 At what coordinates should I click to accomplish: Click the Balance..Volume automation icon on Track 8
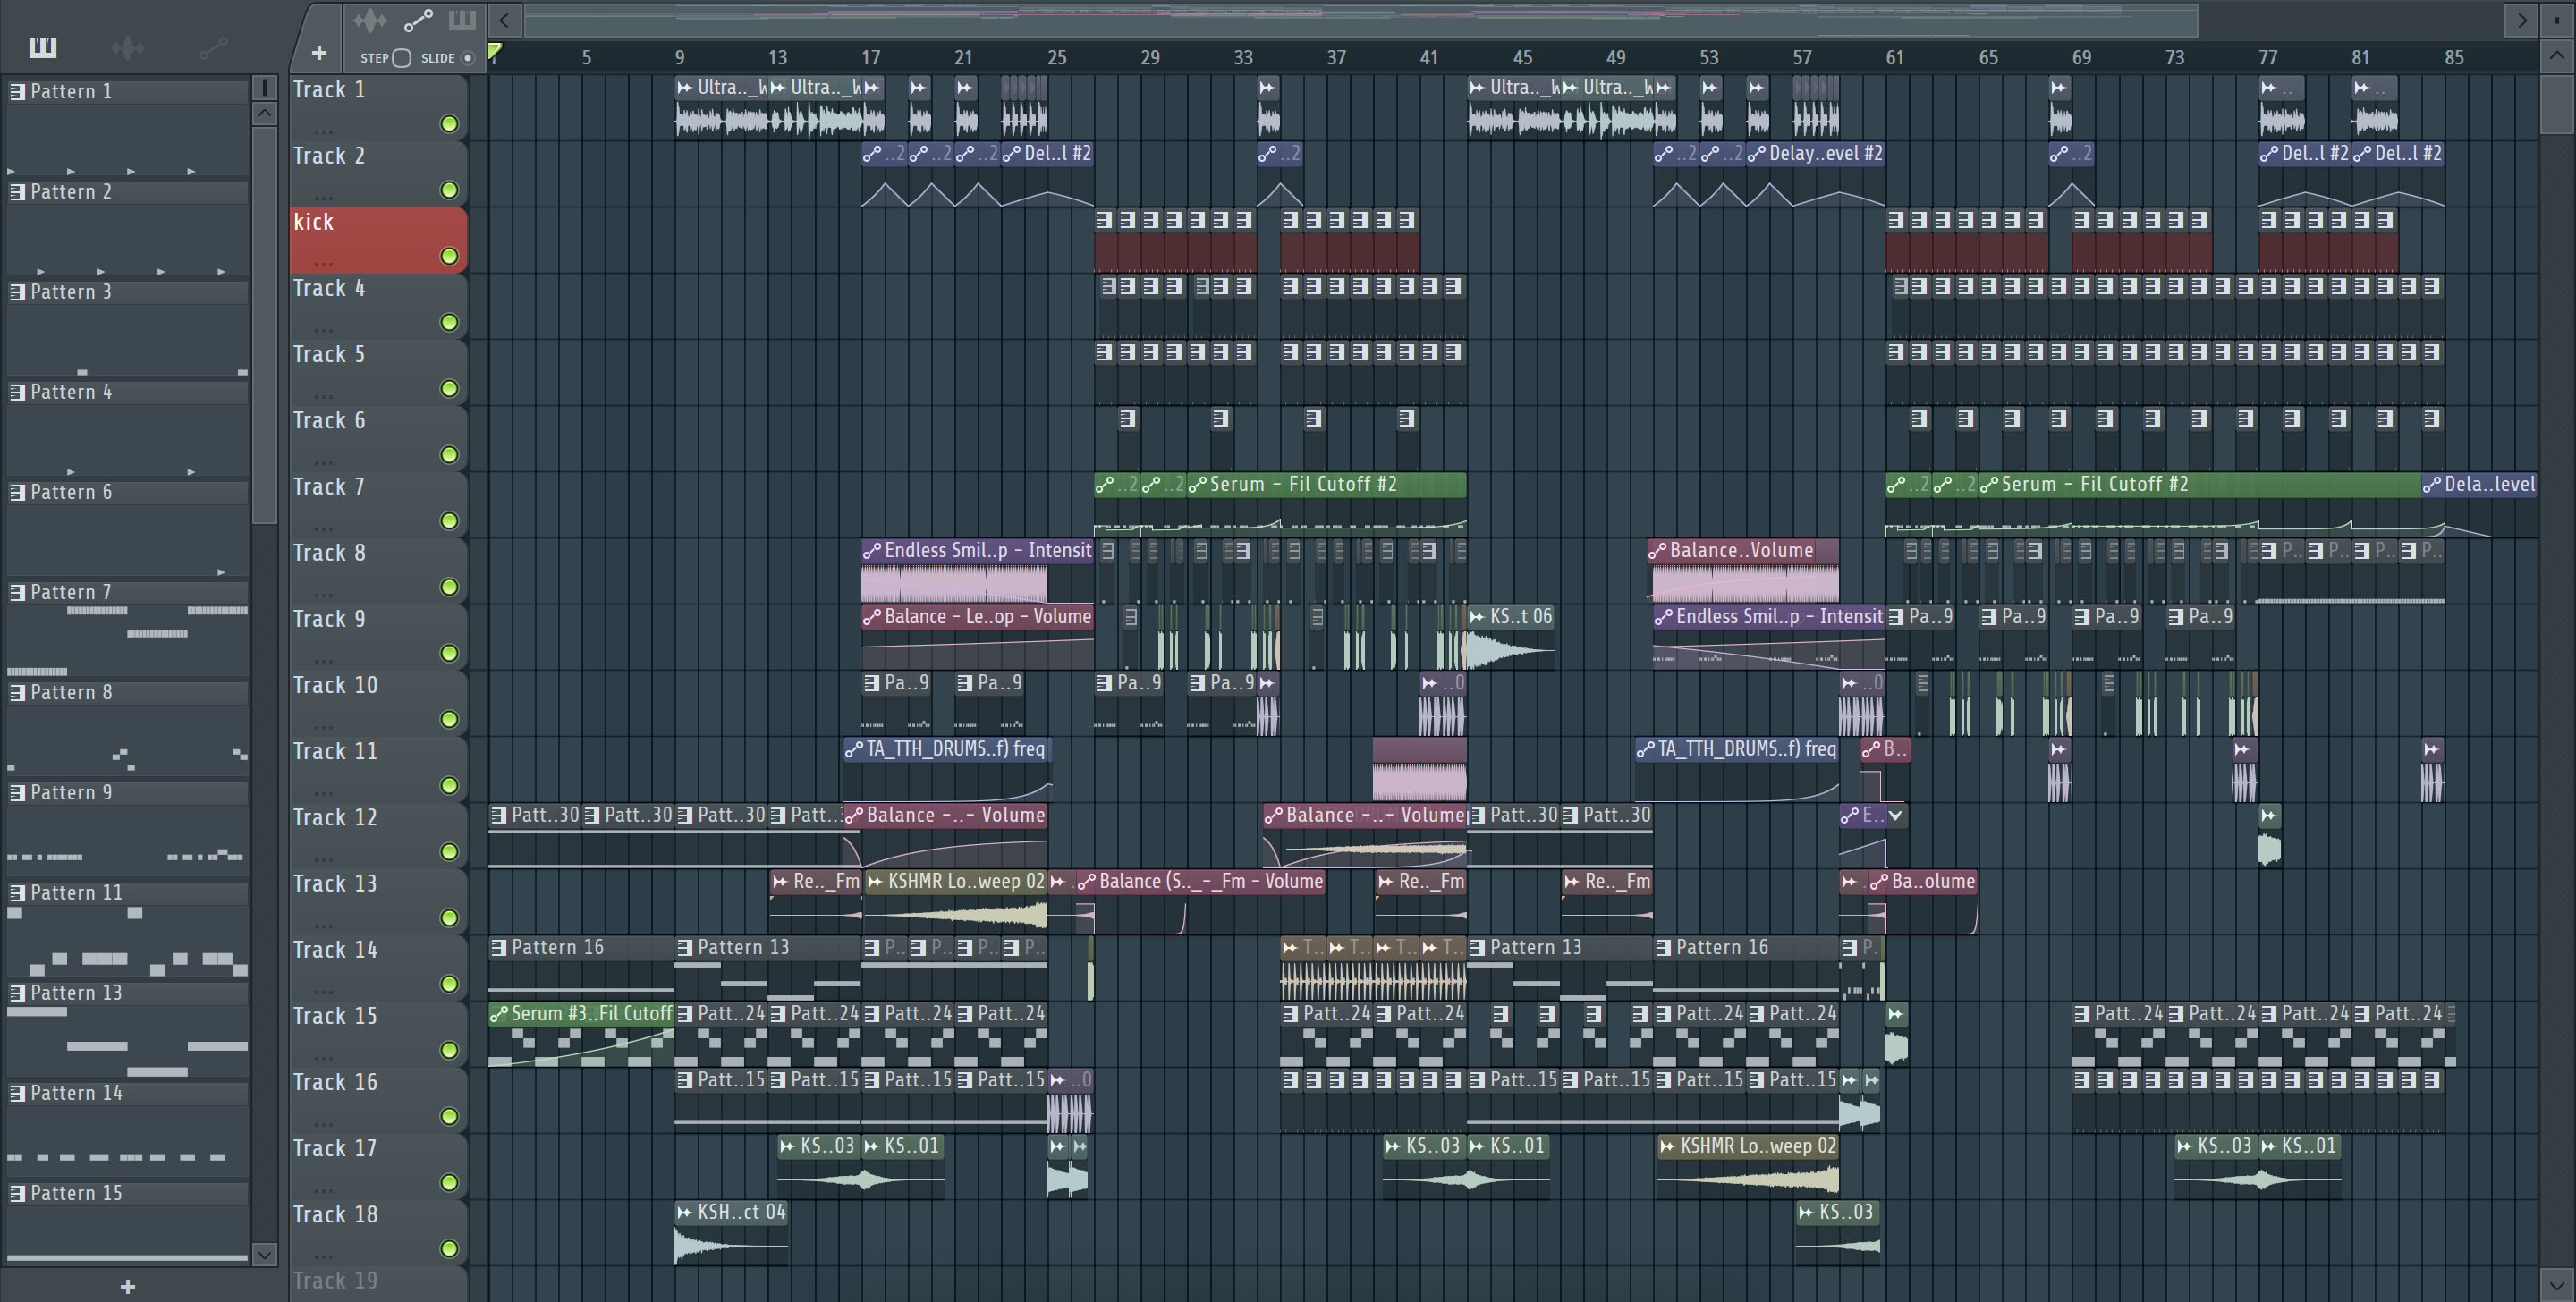click(x=1657, y=550)
